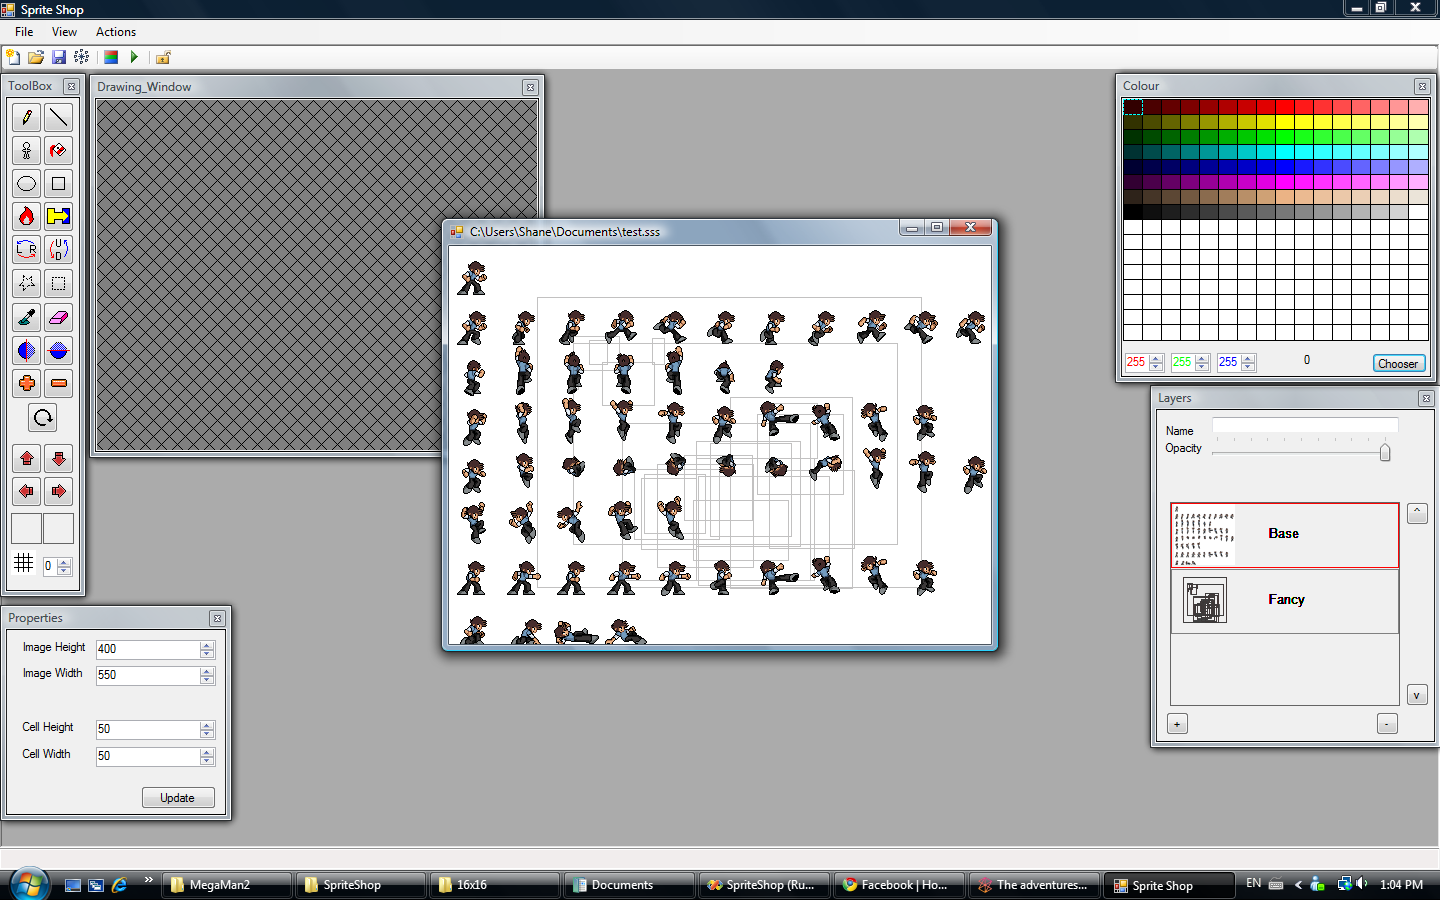
Task: Click the Open folder toolbar icon
Action: tap(36, 57)
